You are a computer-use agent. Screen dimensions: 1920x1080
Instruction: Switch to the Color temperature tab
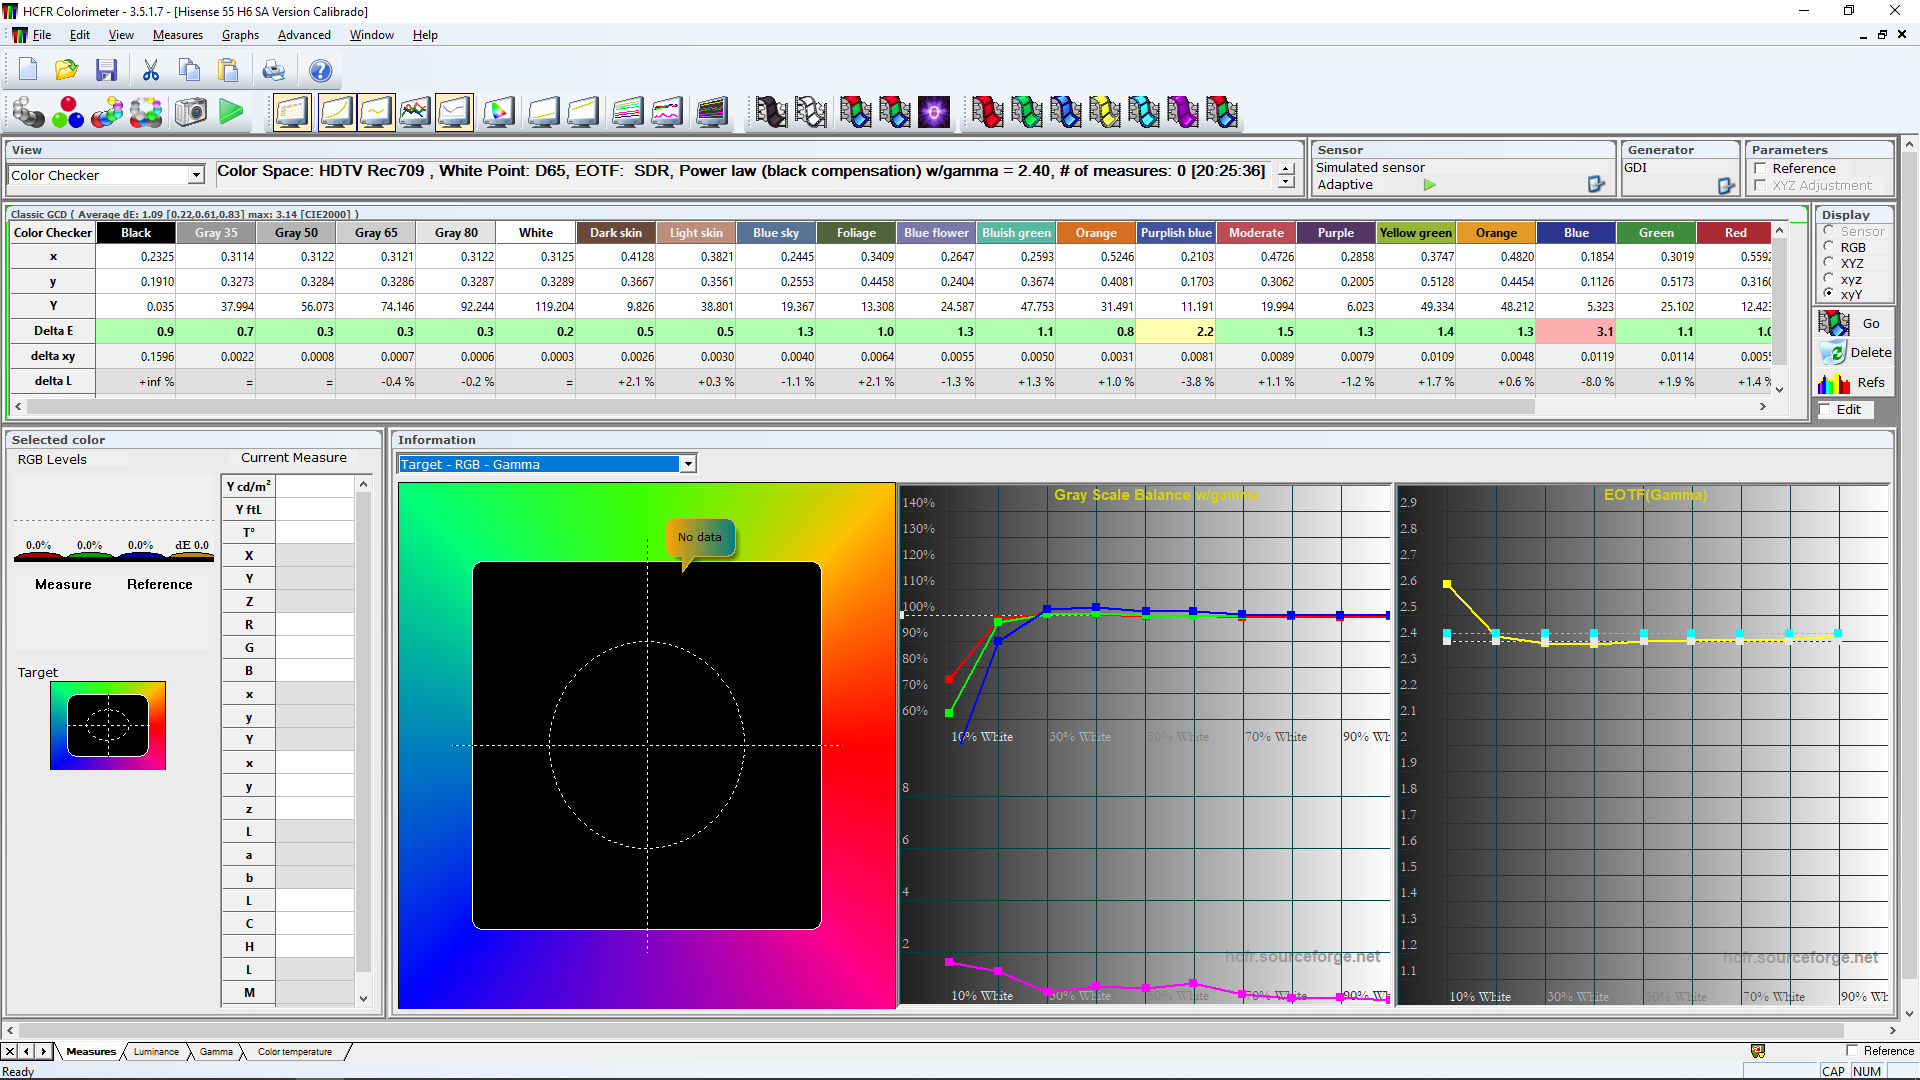point(294,1052)
